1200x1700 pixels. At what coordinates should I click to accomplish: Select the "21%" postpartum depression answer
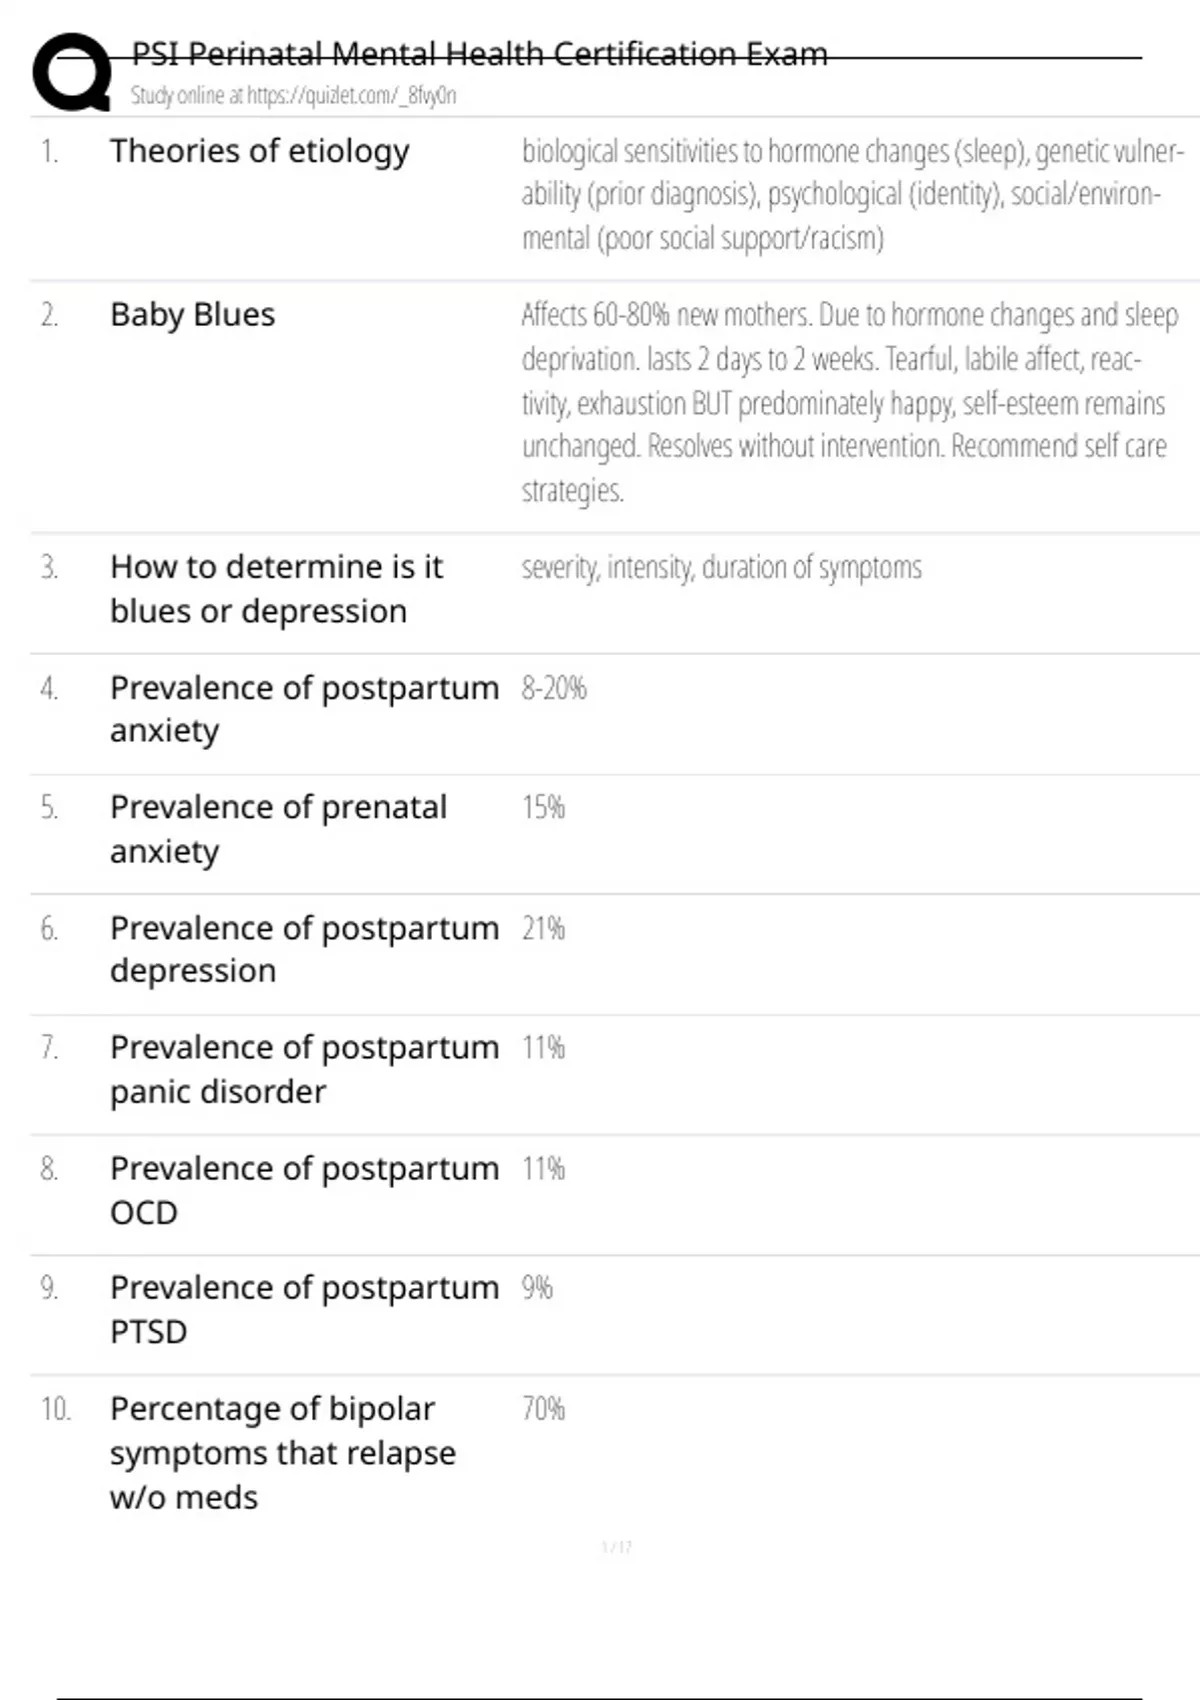(543, 929)
